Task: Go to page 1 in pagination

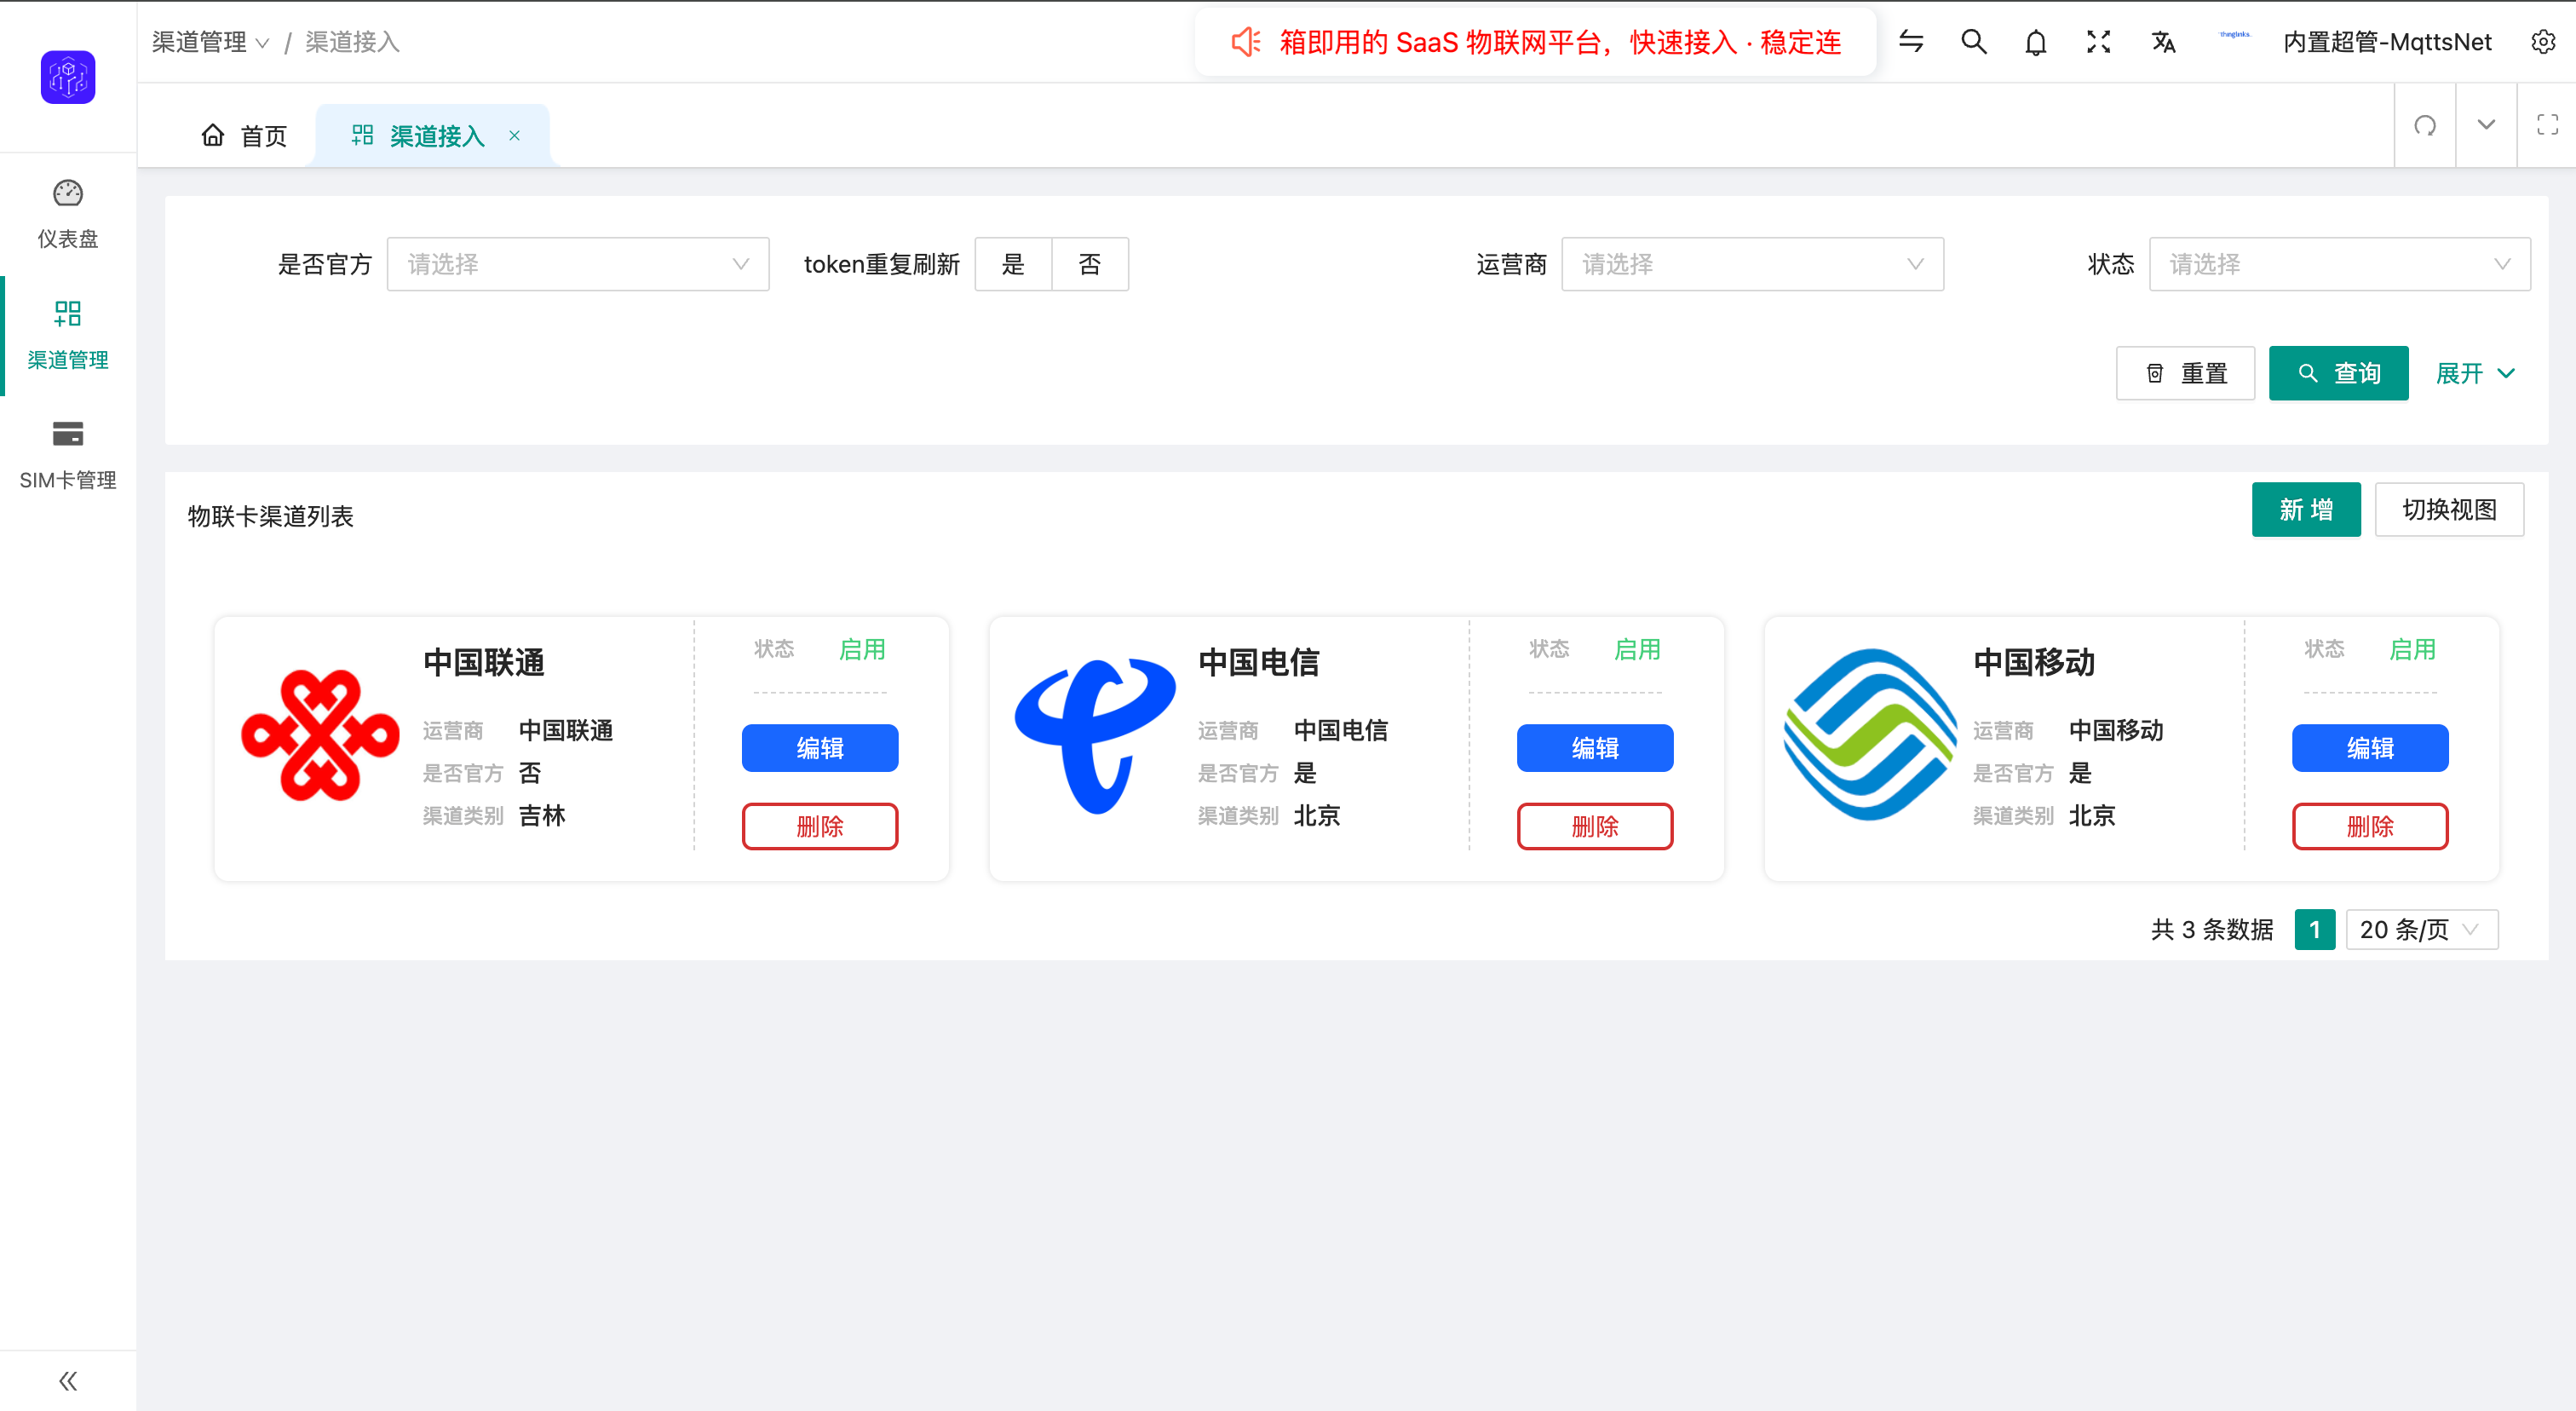Action: [2314, 929]
